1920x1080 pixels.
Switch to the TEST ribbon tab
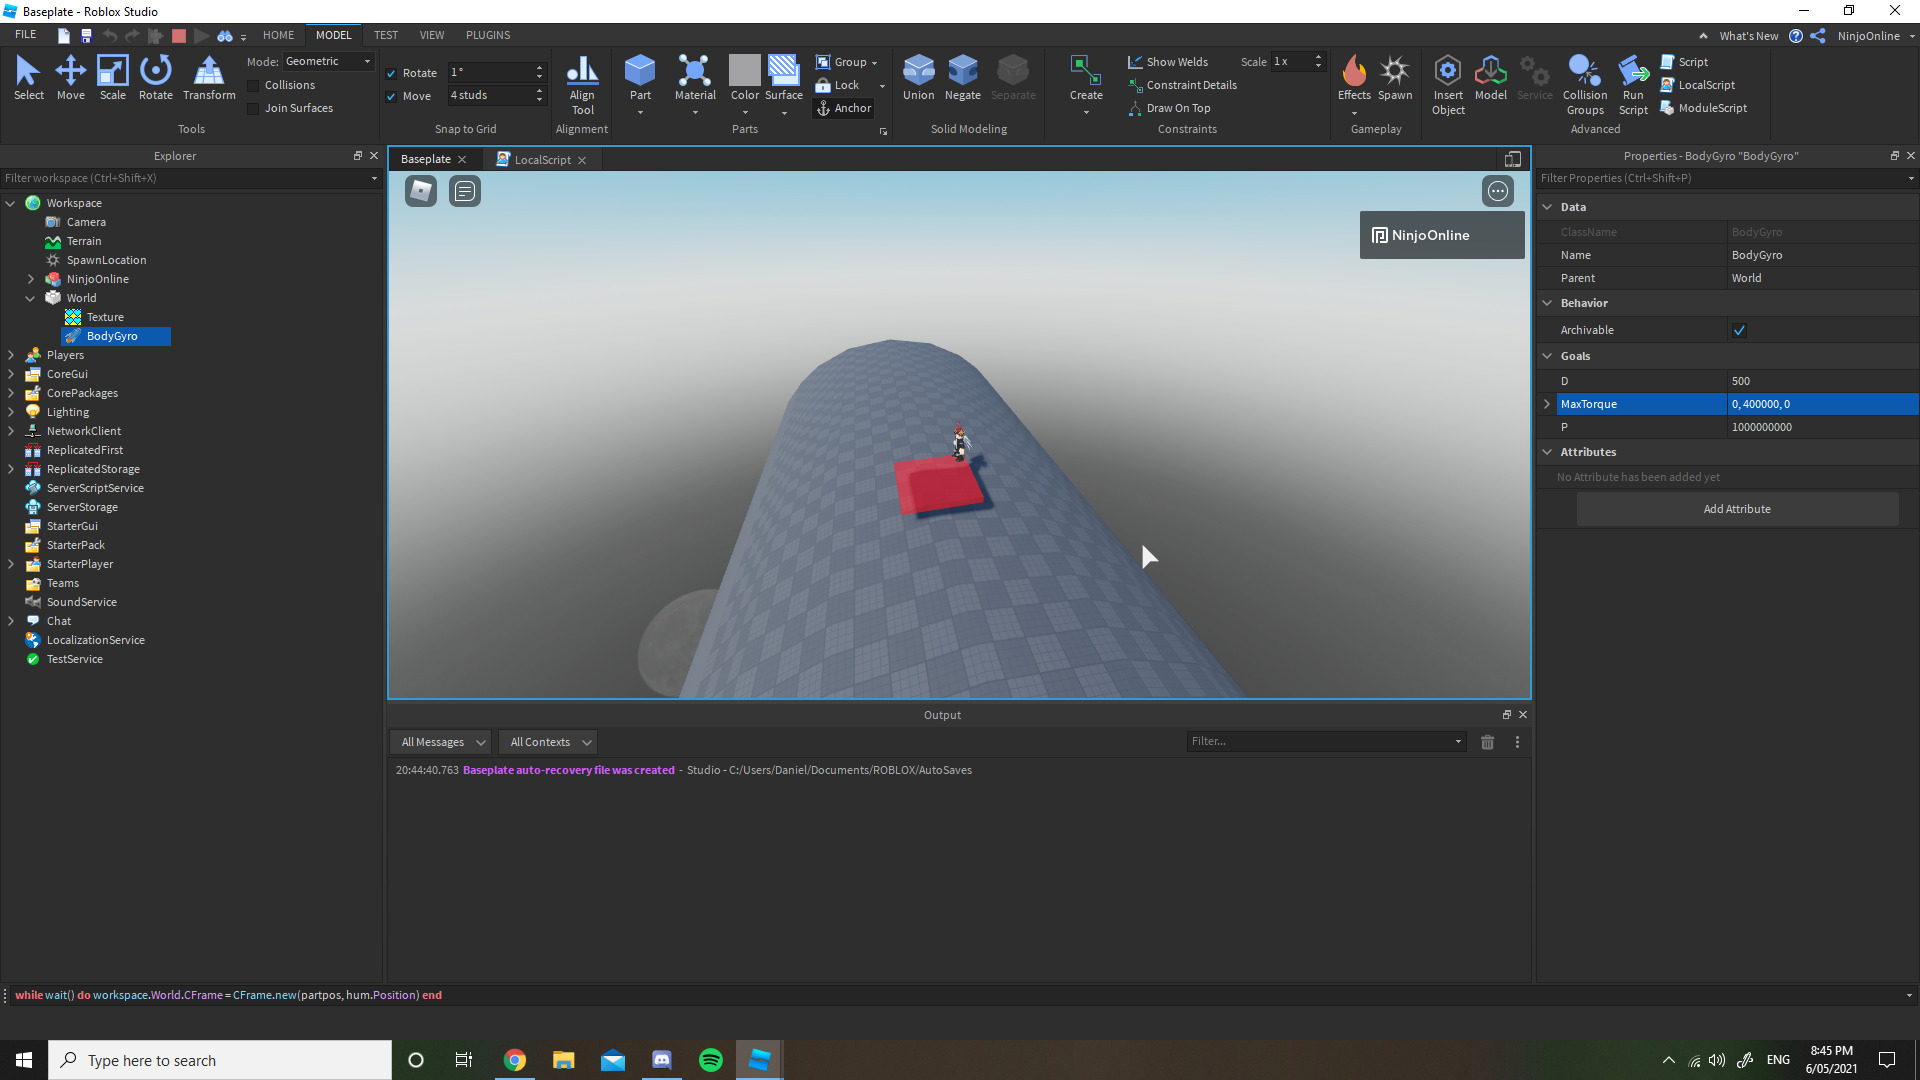click(x=385, y=35)
